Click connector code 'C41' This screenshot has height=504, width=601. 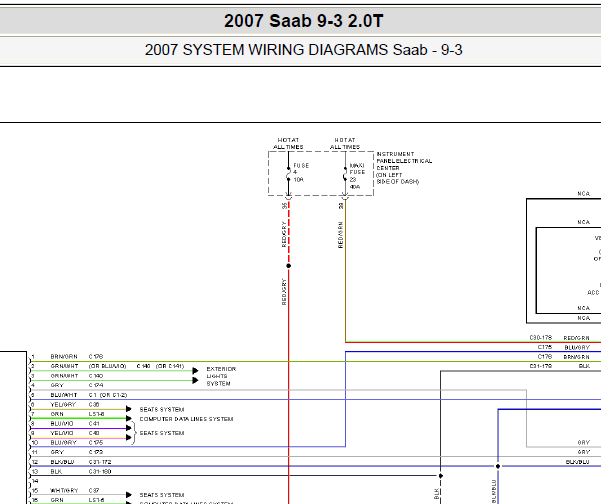94,424
